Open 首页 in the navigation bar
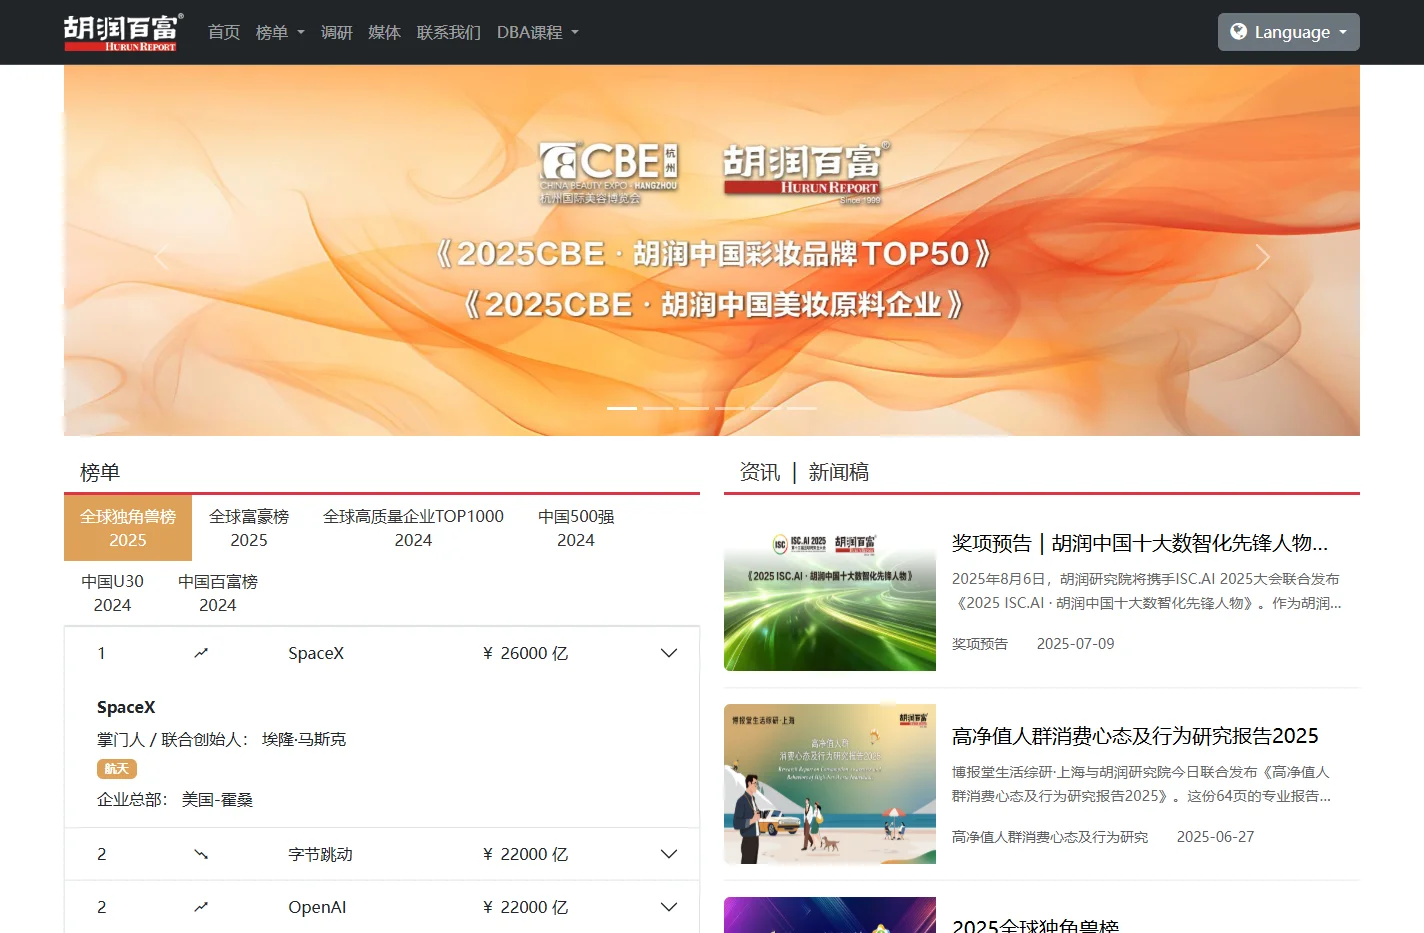Image resolution: width=1424 pixels, height=933 pixels. (224, 32)
